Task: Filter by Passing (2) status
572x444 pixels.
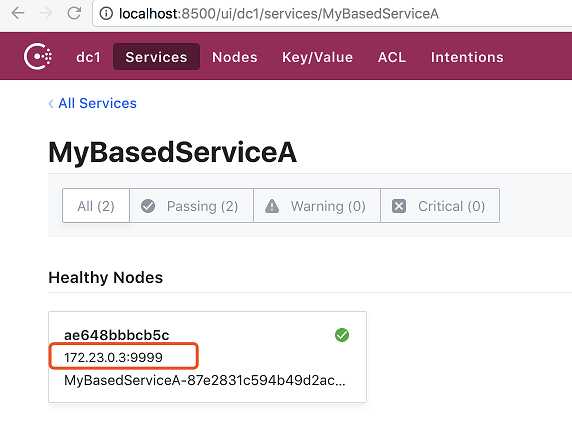Action: point(192,206)
